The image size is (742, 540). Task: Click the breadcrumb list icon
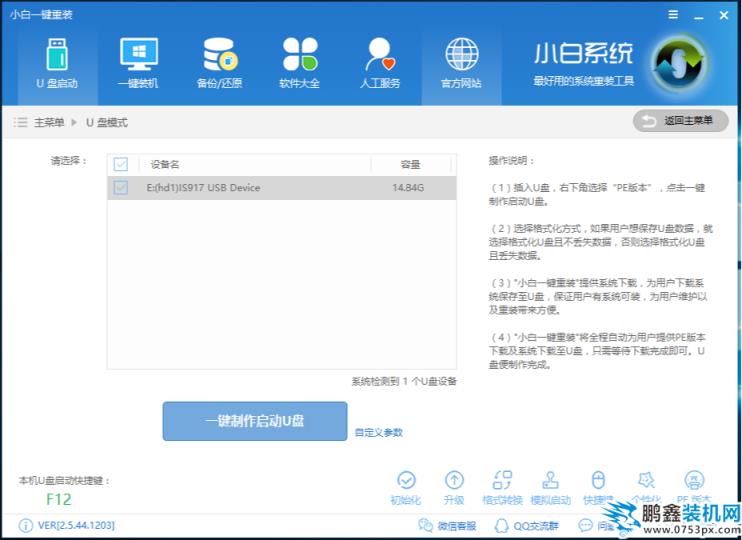click(20, 123)
